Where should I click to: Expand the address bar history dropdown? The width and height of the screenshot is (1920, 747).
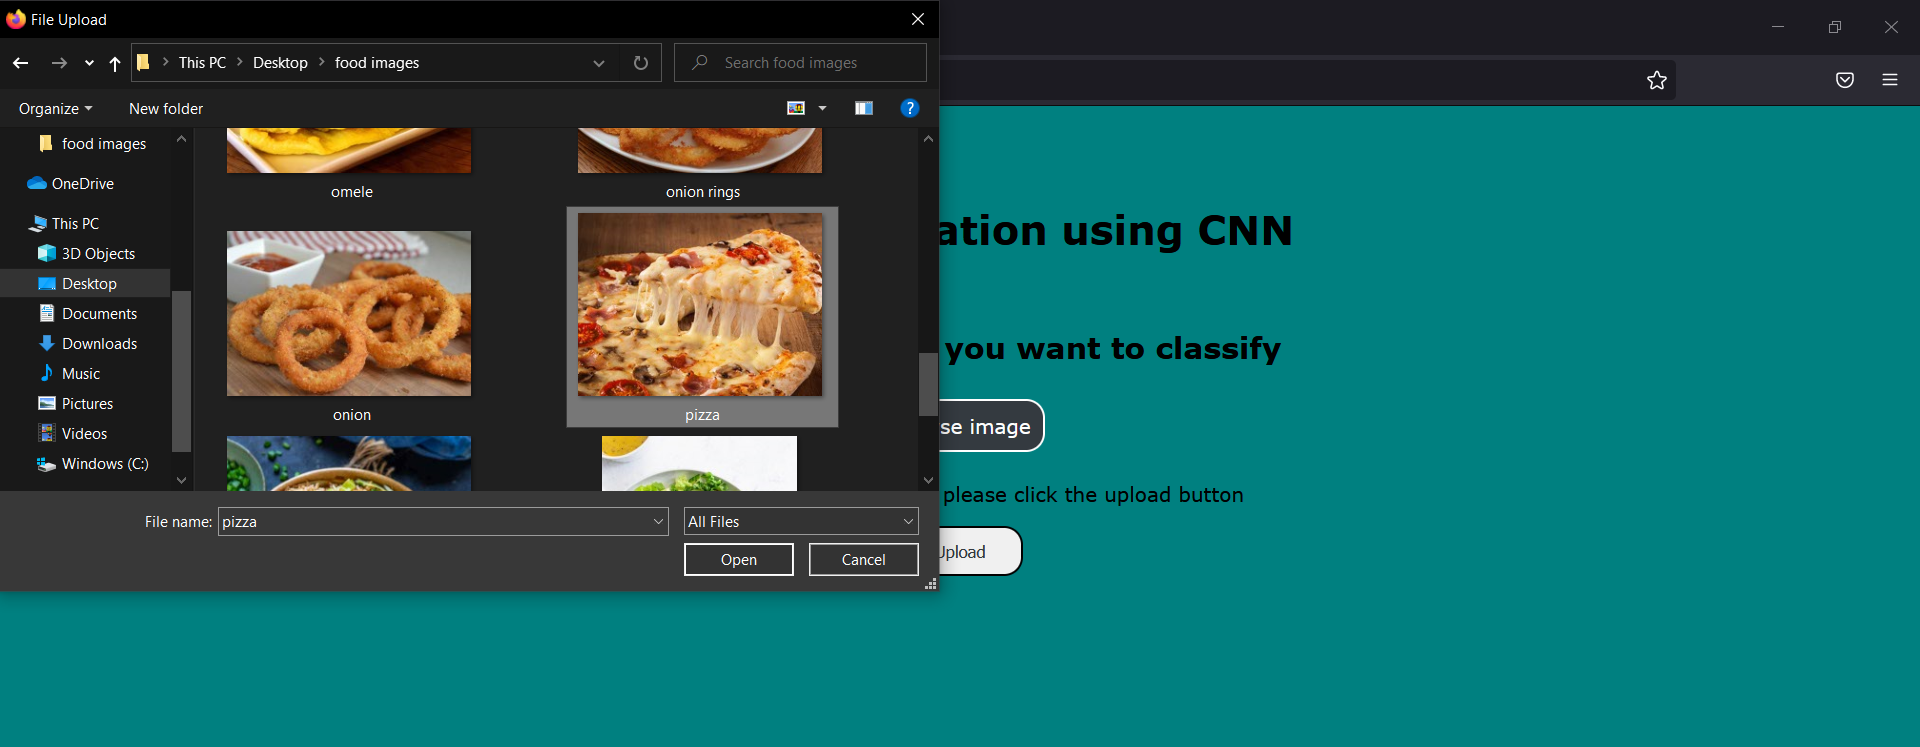(x=599, y=63)
